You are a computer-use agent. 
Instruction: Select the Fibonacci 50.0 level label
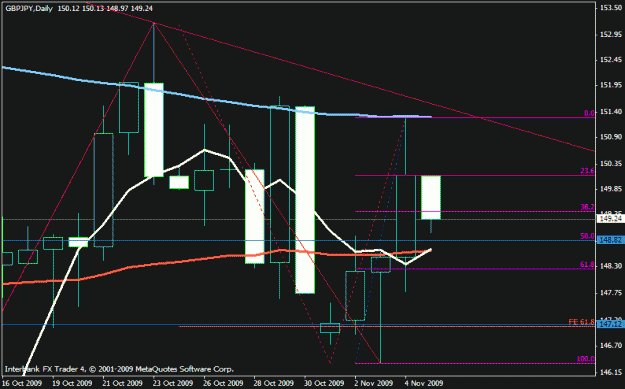click(x=587, y=236)
